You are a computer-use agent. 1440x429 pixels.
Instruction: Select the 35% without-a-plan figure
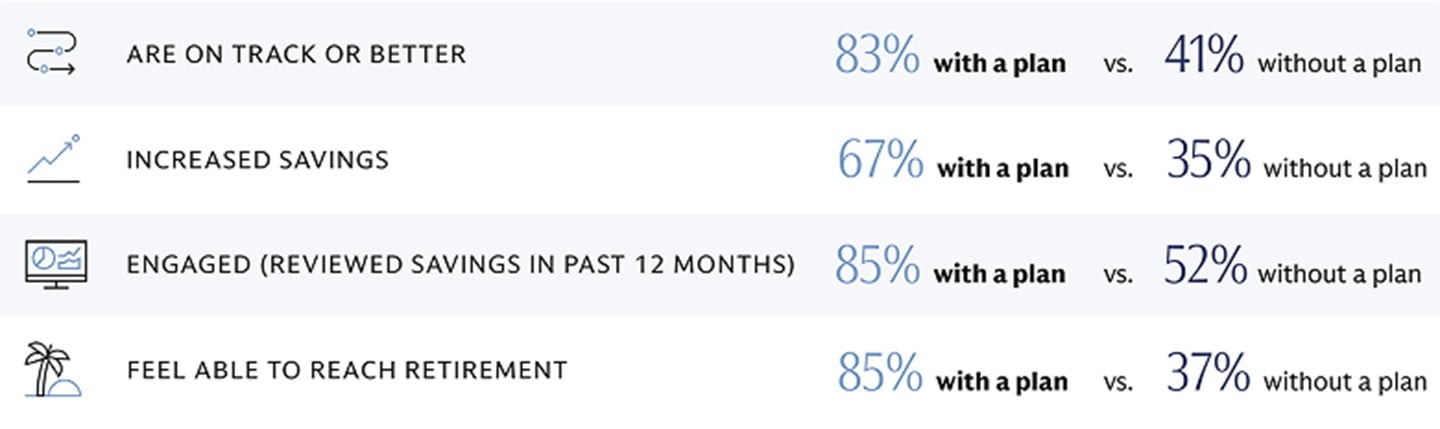point(1208,162)
